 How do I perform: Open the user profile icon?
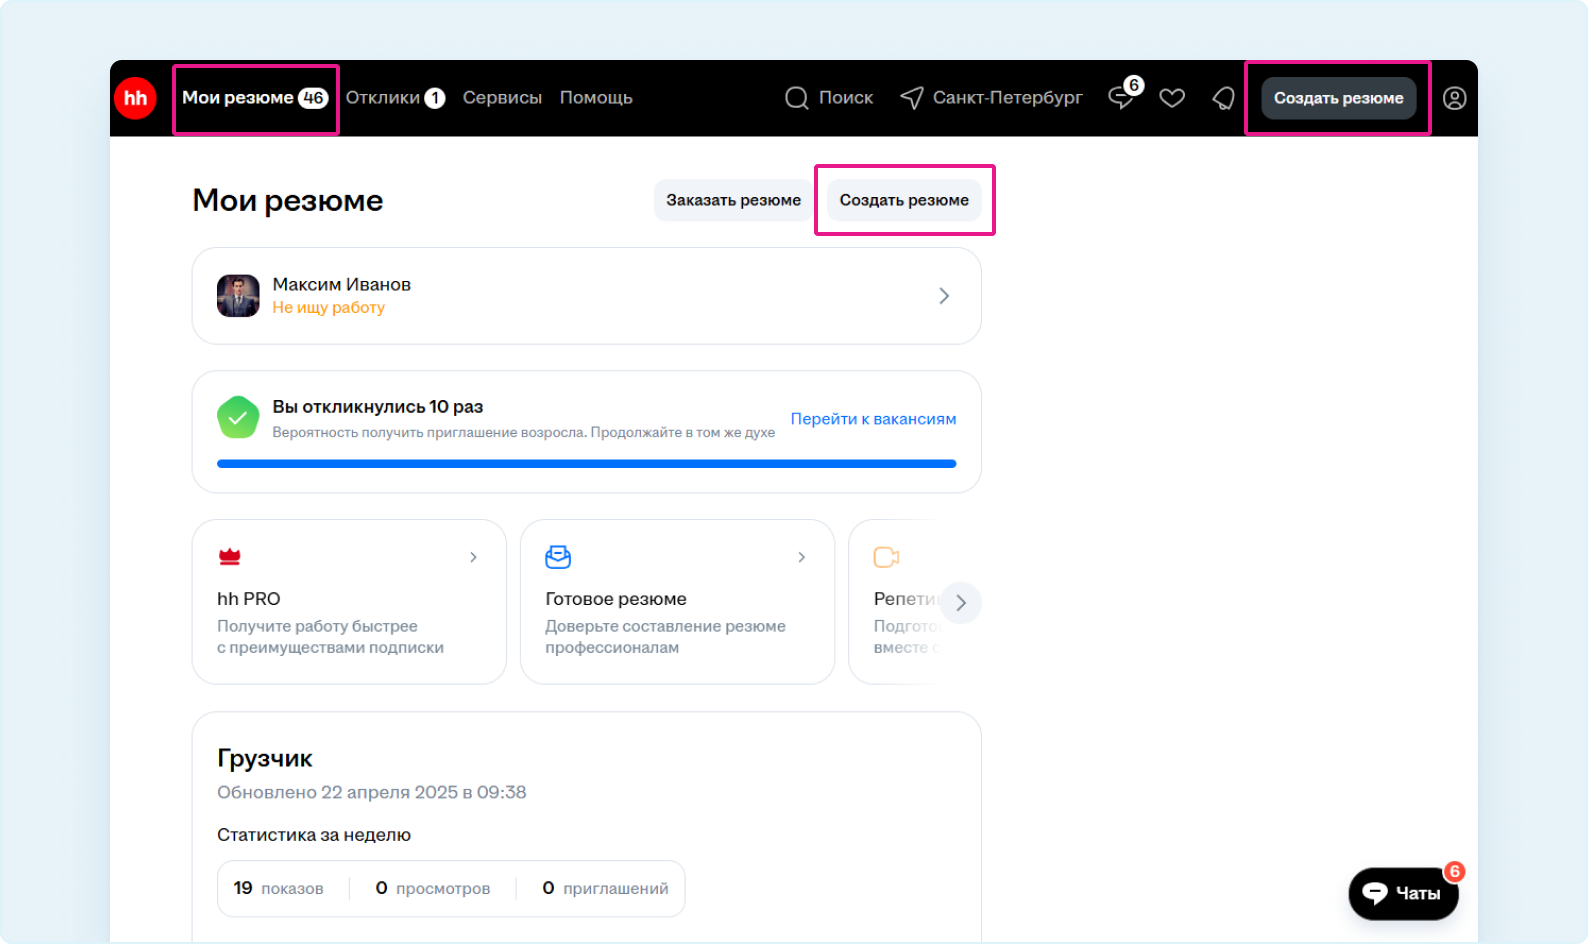click(x=1455, y=98)
